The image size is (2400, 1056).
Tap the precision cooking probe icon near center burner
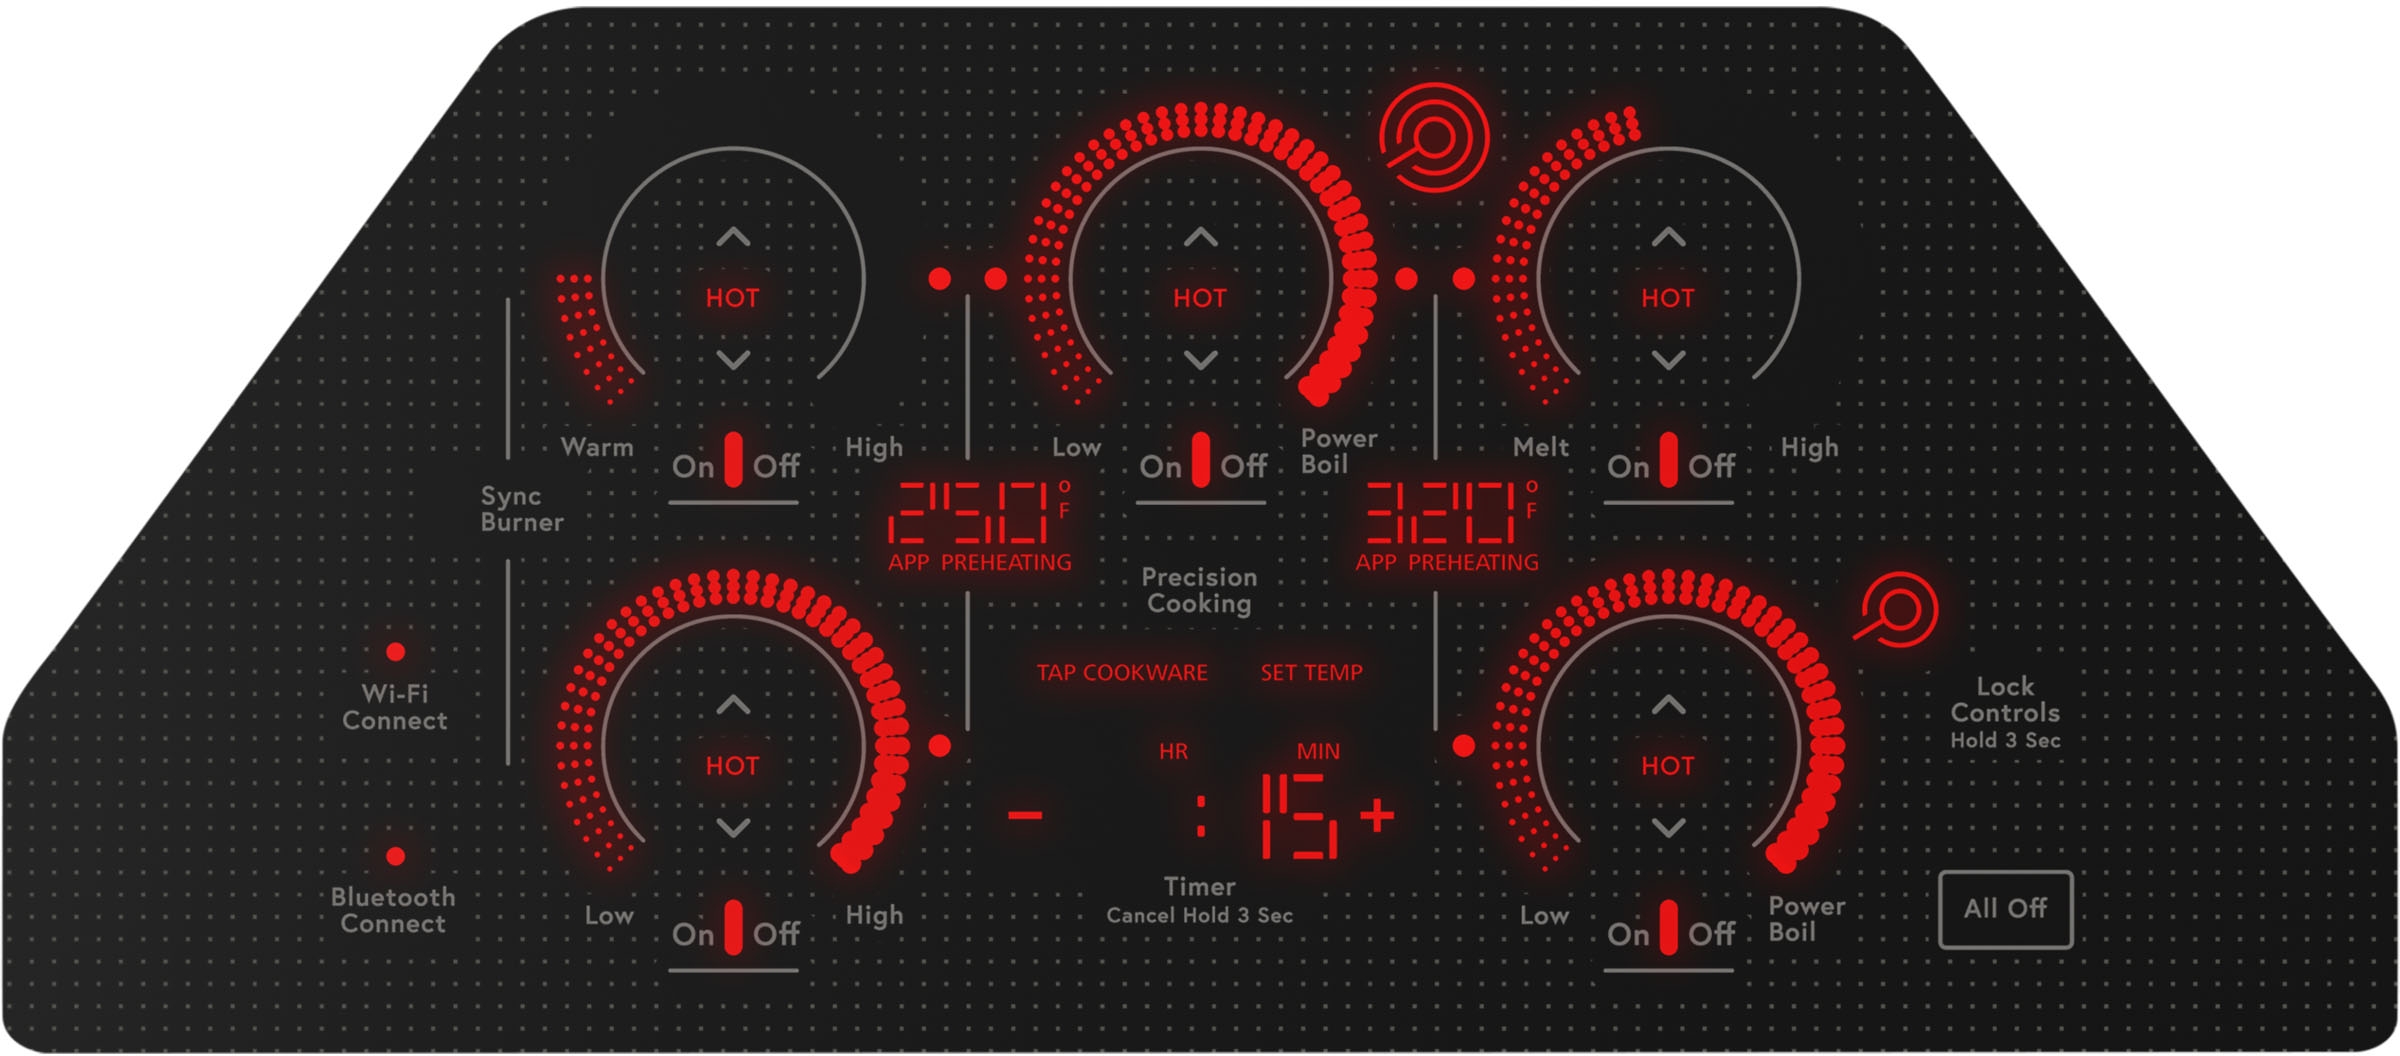tap(1433, 138)
